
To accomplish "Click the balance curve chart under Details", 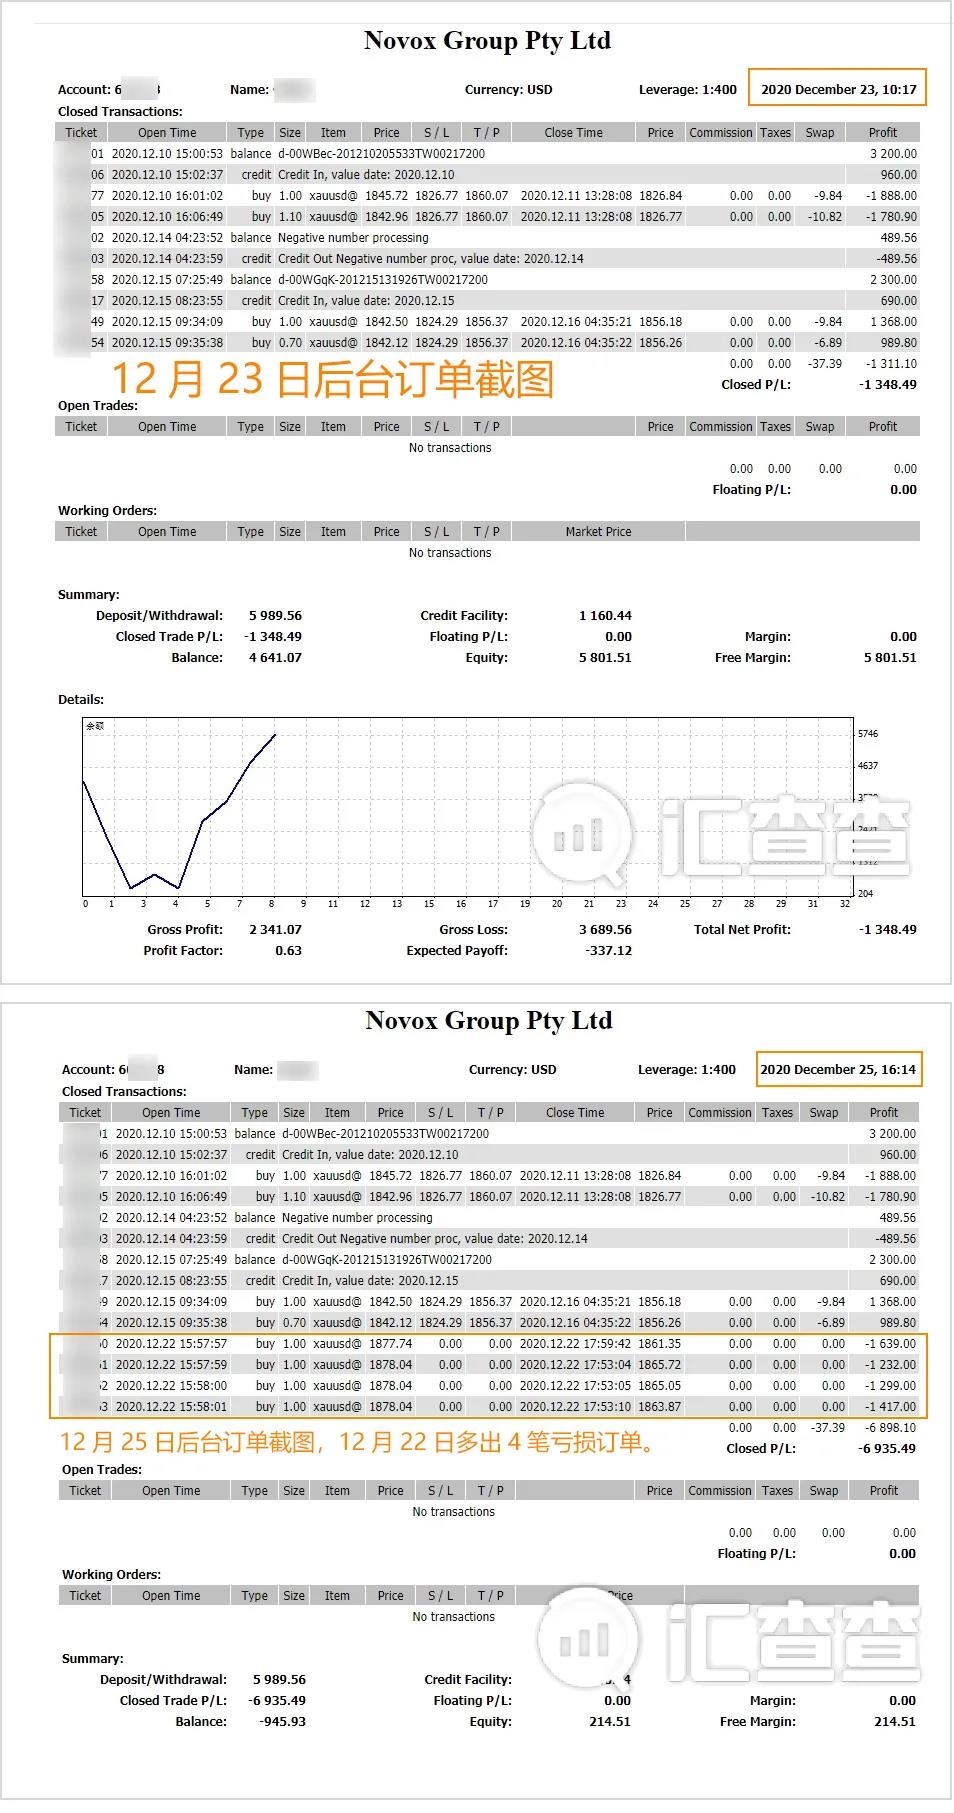I will 468,807.
